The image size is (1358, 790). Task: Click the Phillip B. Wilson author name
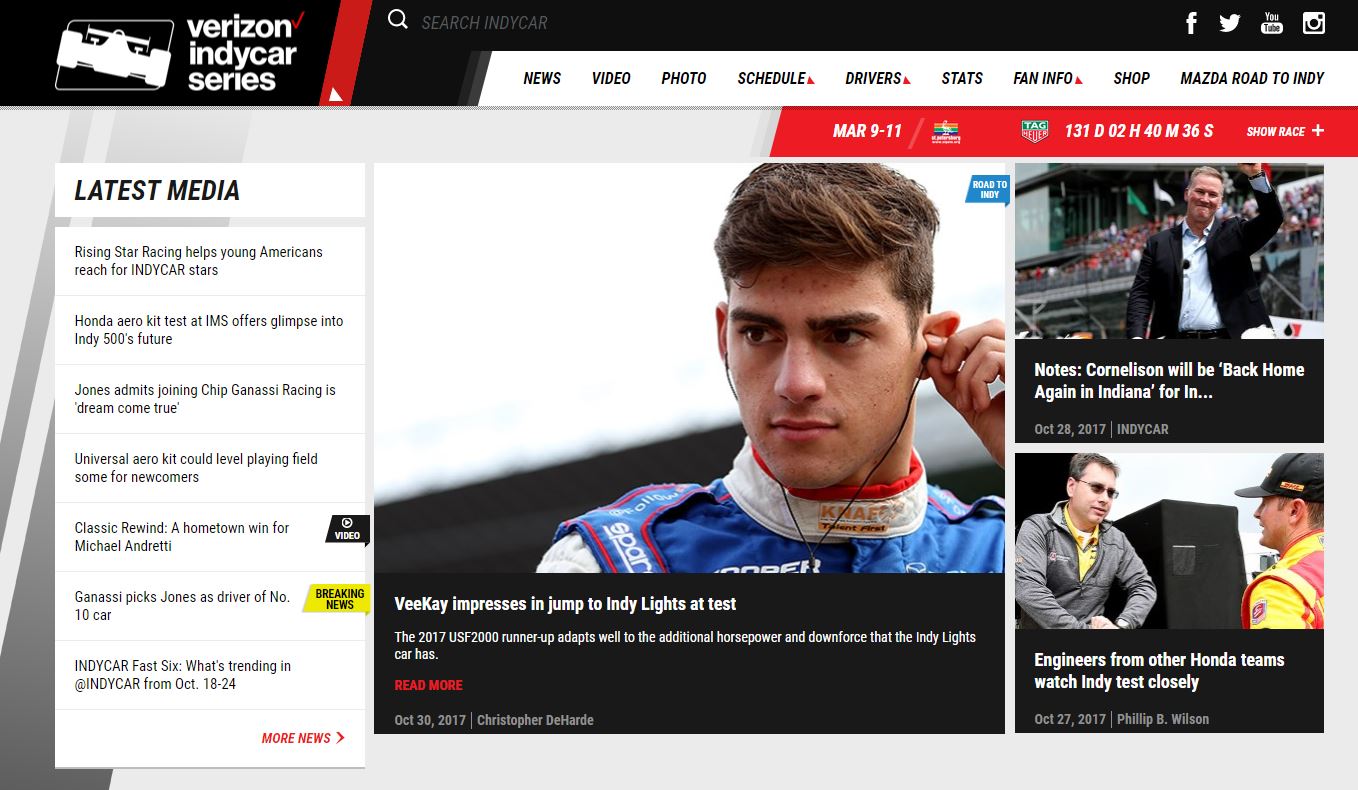[1163, 719]
